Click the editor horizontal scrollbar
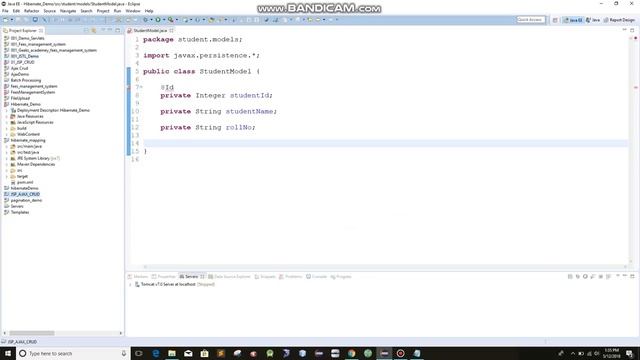The height and width of the screenshot is (360, 640). pos(385,267)
